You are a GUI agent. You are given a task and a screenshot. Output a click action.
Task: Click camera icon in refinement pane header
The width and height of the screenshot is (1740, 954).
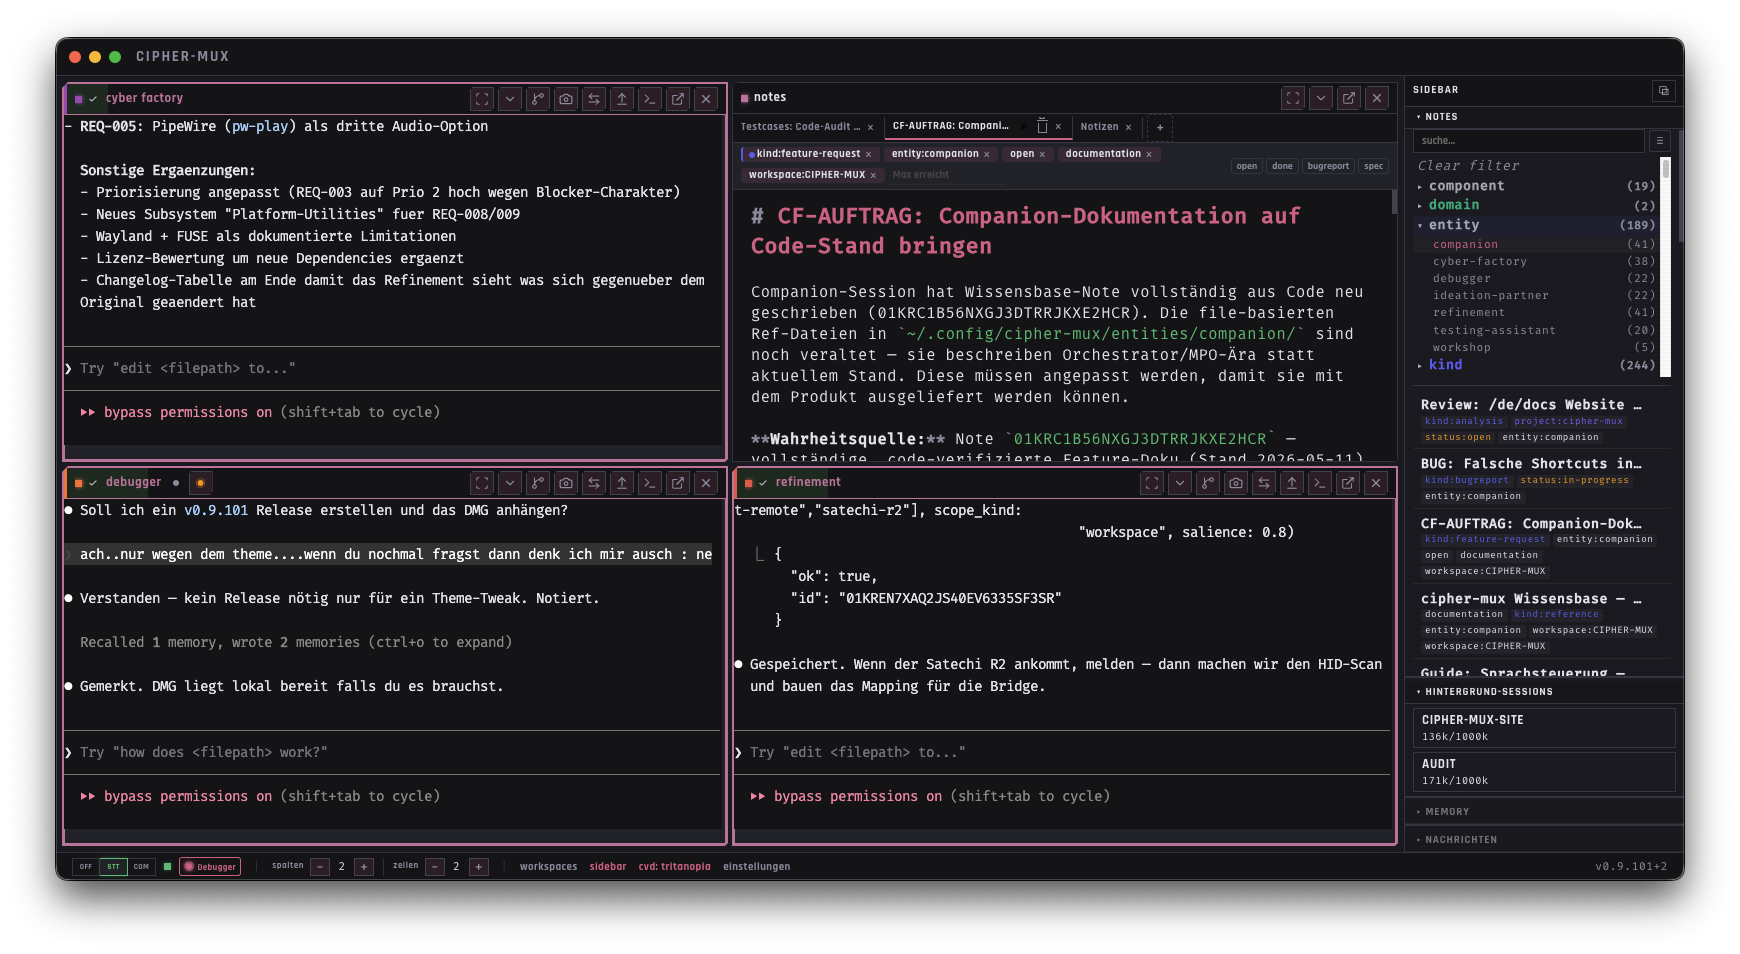point(1236,483)
